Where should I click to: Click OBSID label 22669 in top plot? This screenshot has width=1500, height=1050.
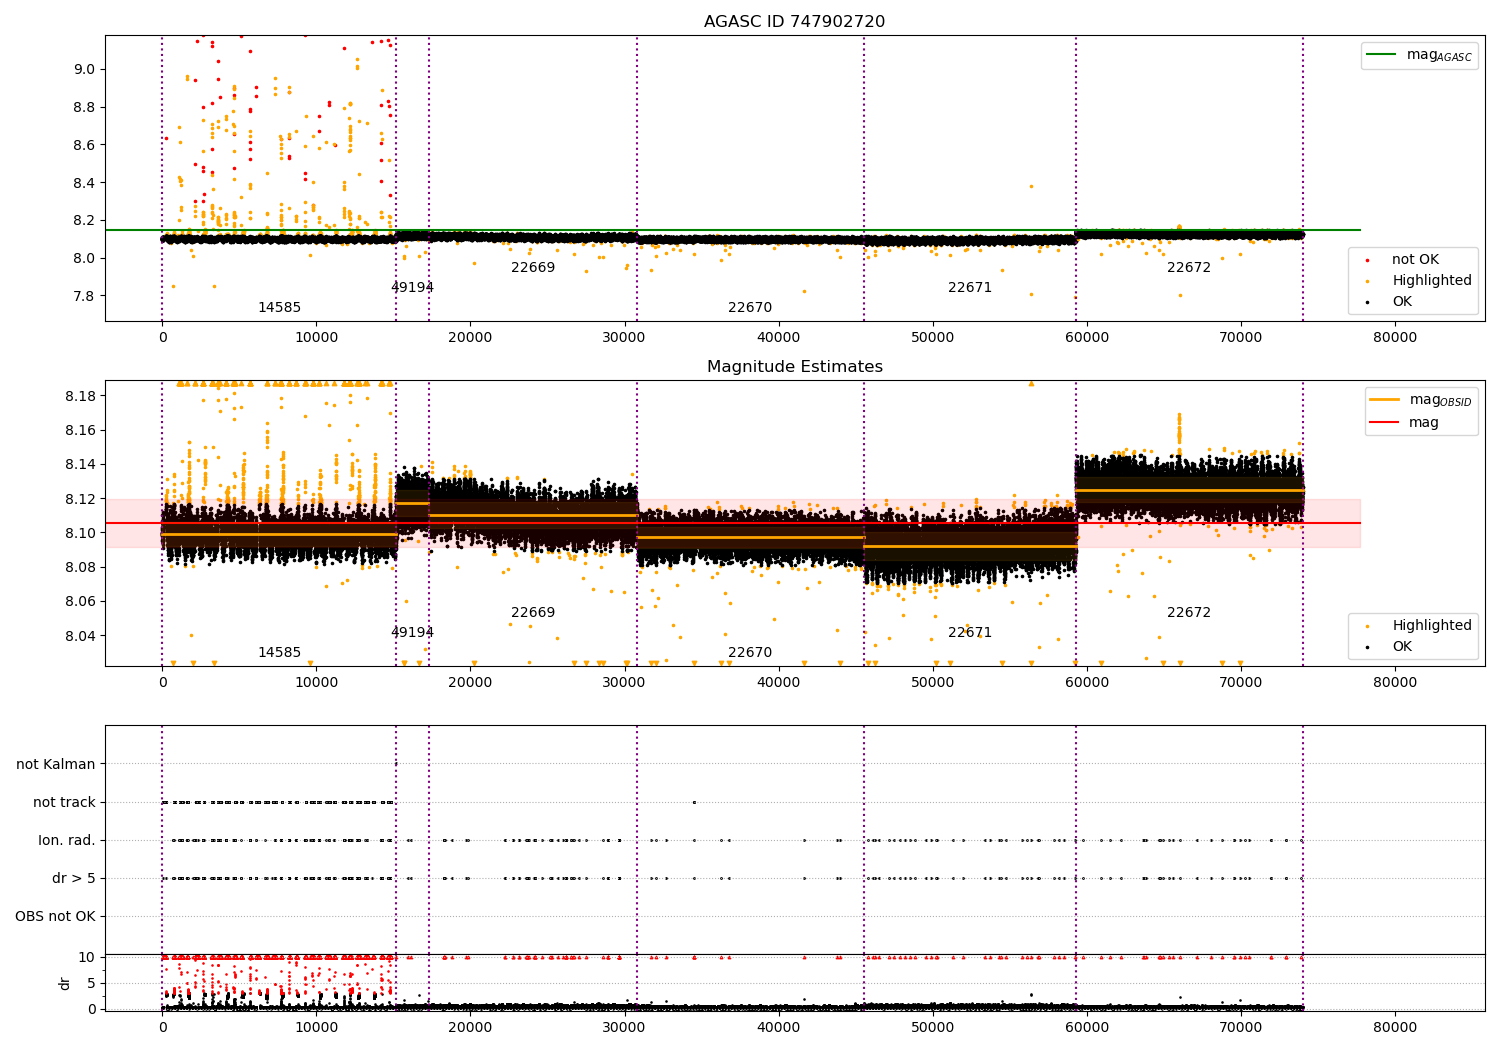(533, 268)
